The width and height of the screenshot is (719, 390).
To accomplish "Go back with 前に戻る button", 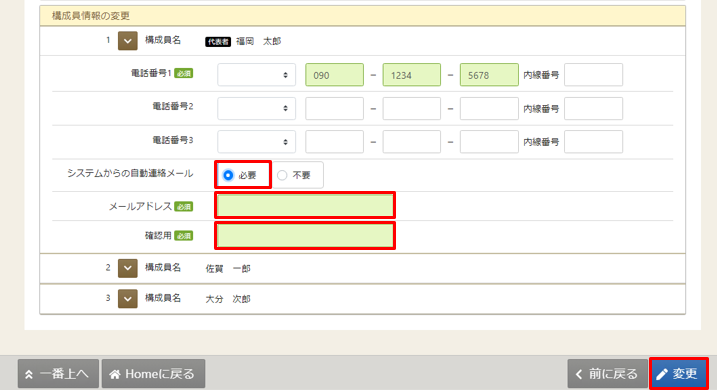I will pos(607,374).
